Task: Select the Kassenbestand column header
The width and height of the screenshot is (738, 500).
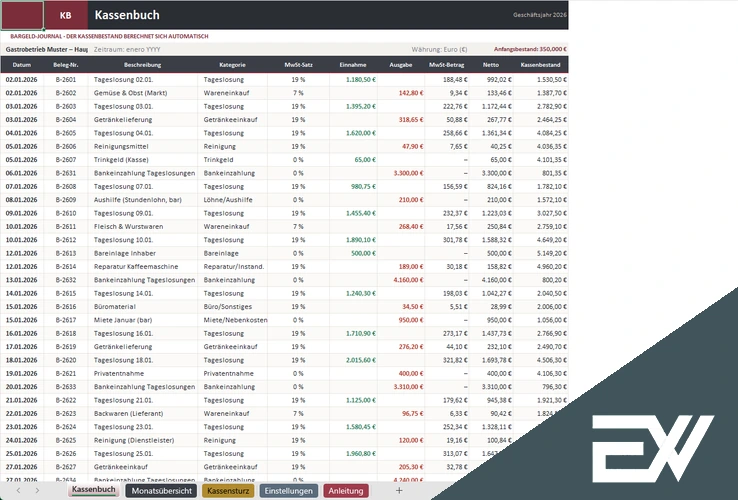Action: click(x=540, y=65)
